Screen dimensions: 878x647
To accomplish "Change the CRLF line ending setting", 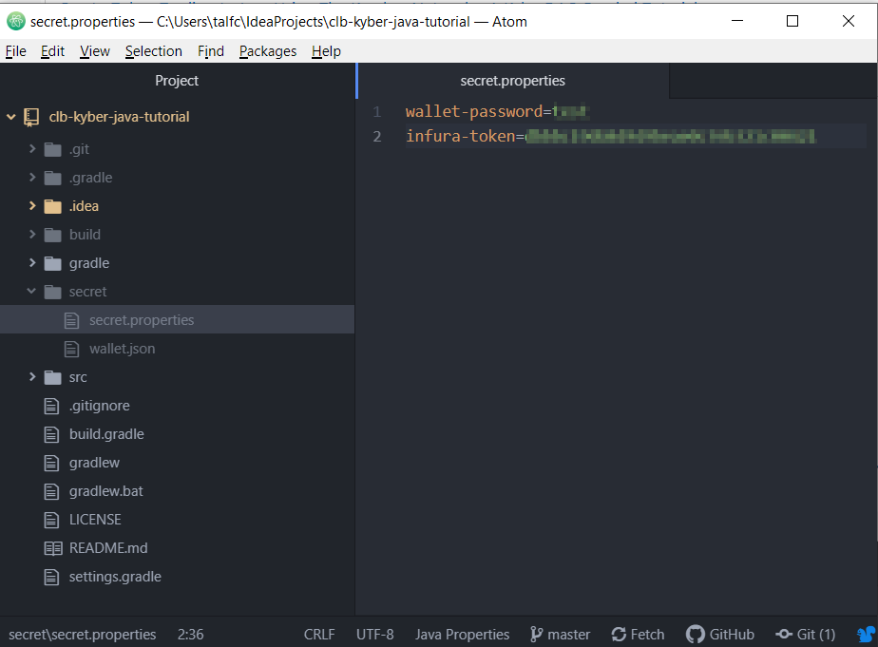I will click(319, 634).
